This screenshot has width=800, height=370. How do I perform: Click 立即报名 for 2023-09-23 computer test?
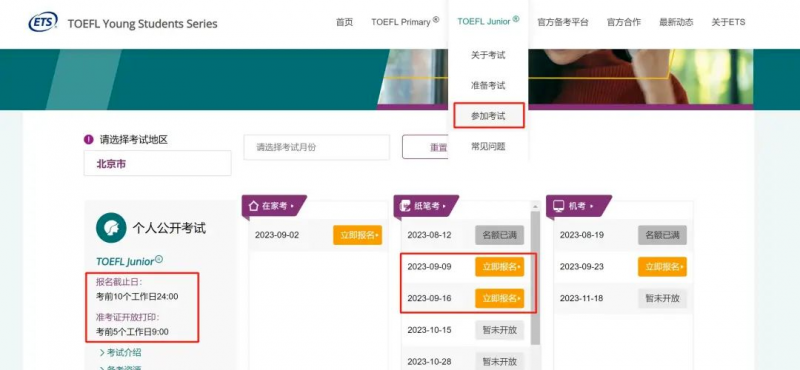[x=662, y=266]
